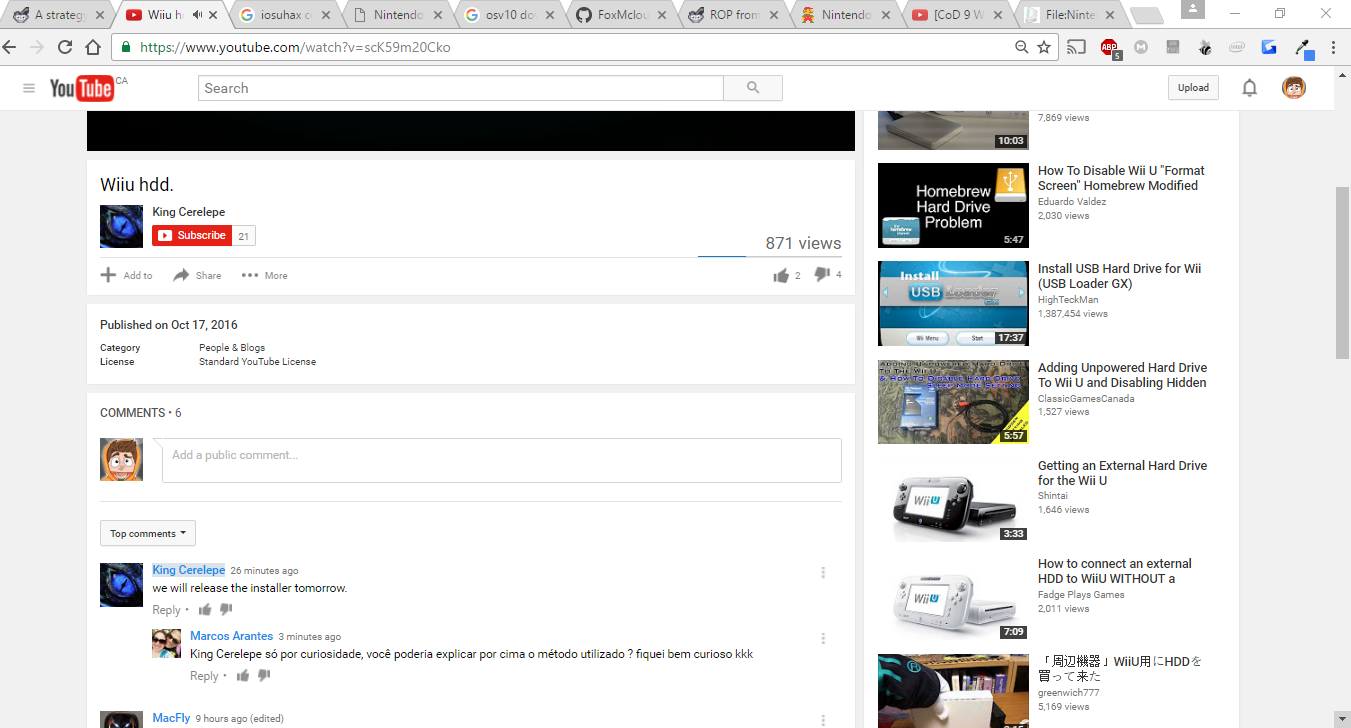Mute the Wiiu tab via speaker icon
Screen dimensions: 1351x728
click(197, 15)
